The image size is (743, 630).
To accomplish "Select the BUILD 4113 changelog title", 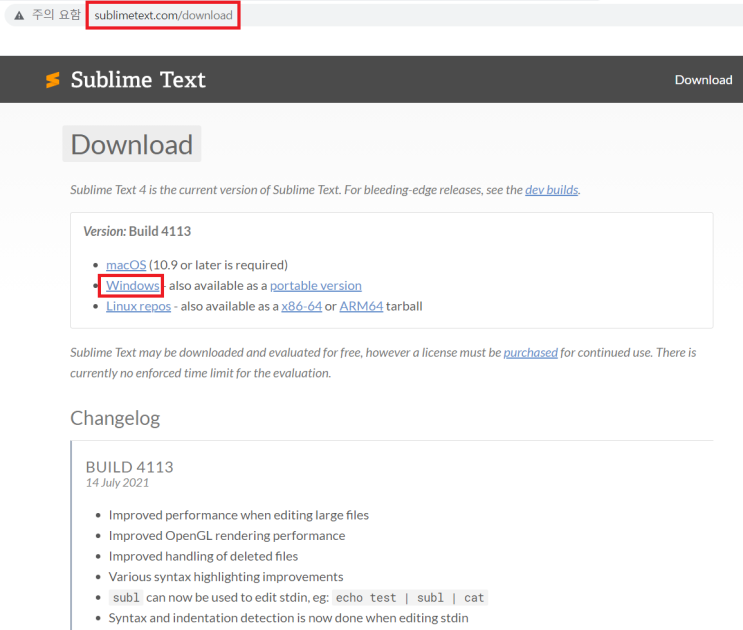I will [129, 467].
